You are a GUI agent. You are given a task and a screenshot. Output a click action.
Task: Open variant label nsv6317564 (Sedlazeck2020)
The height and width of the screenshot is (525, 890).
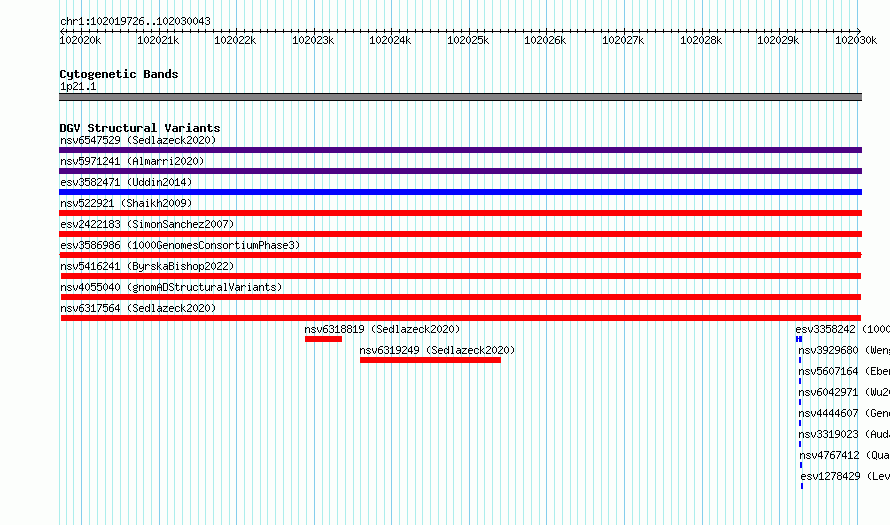[138, 308]
